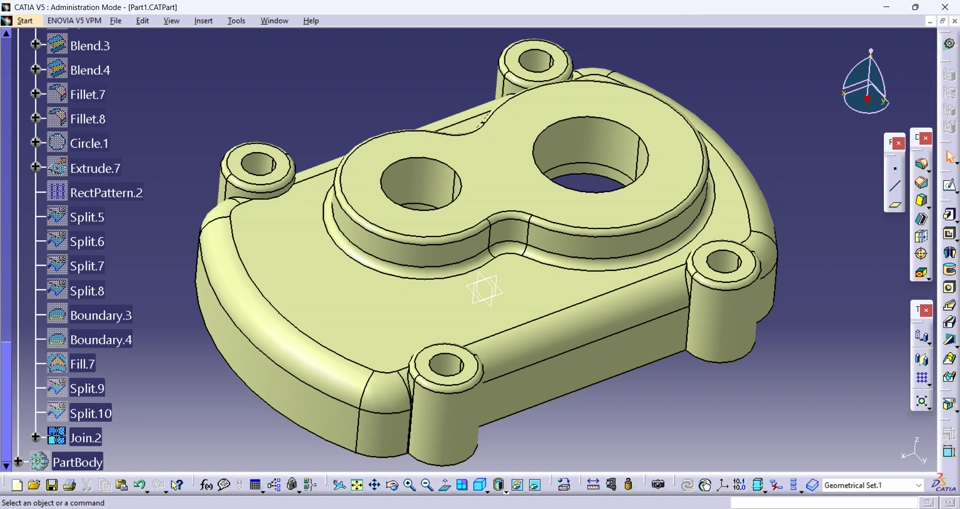Click the Normal View icon
The height and width of the screenshot is (509, 960).
point(444,485)
